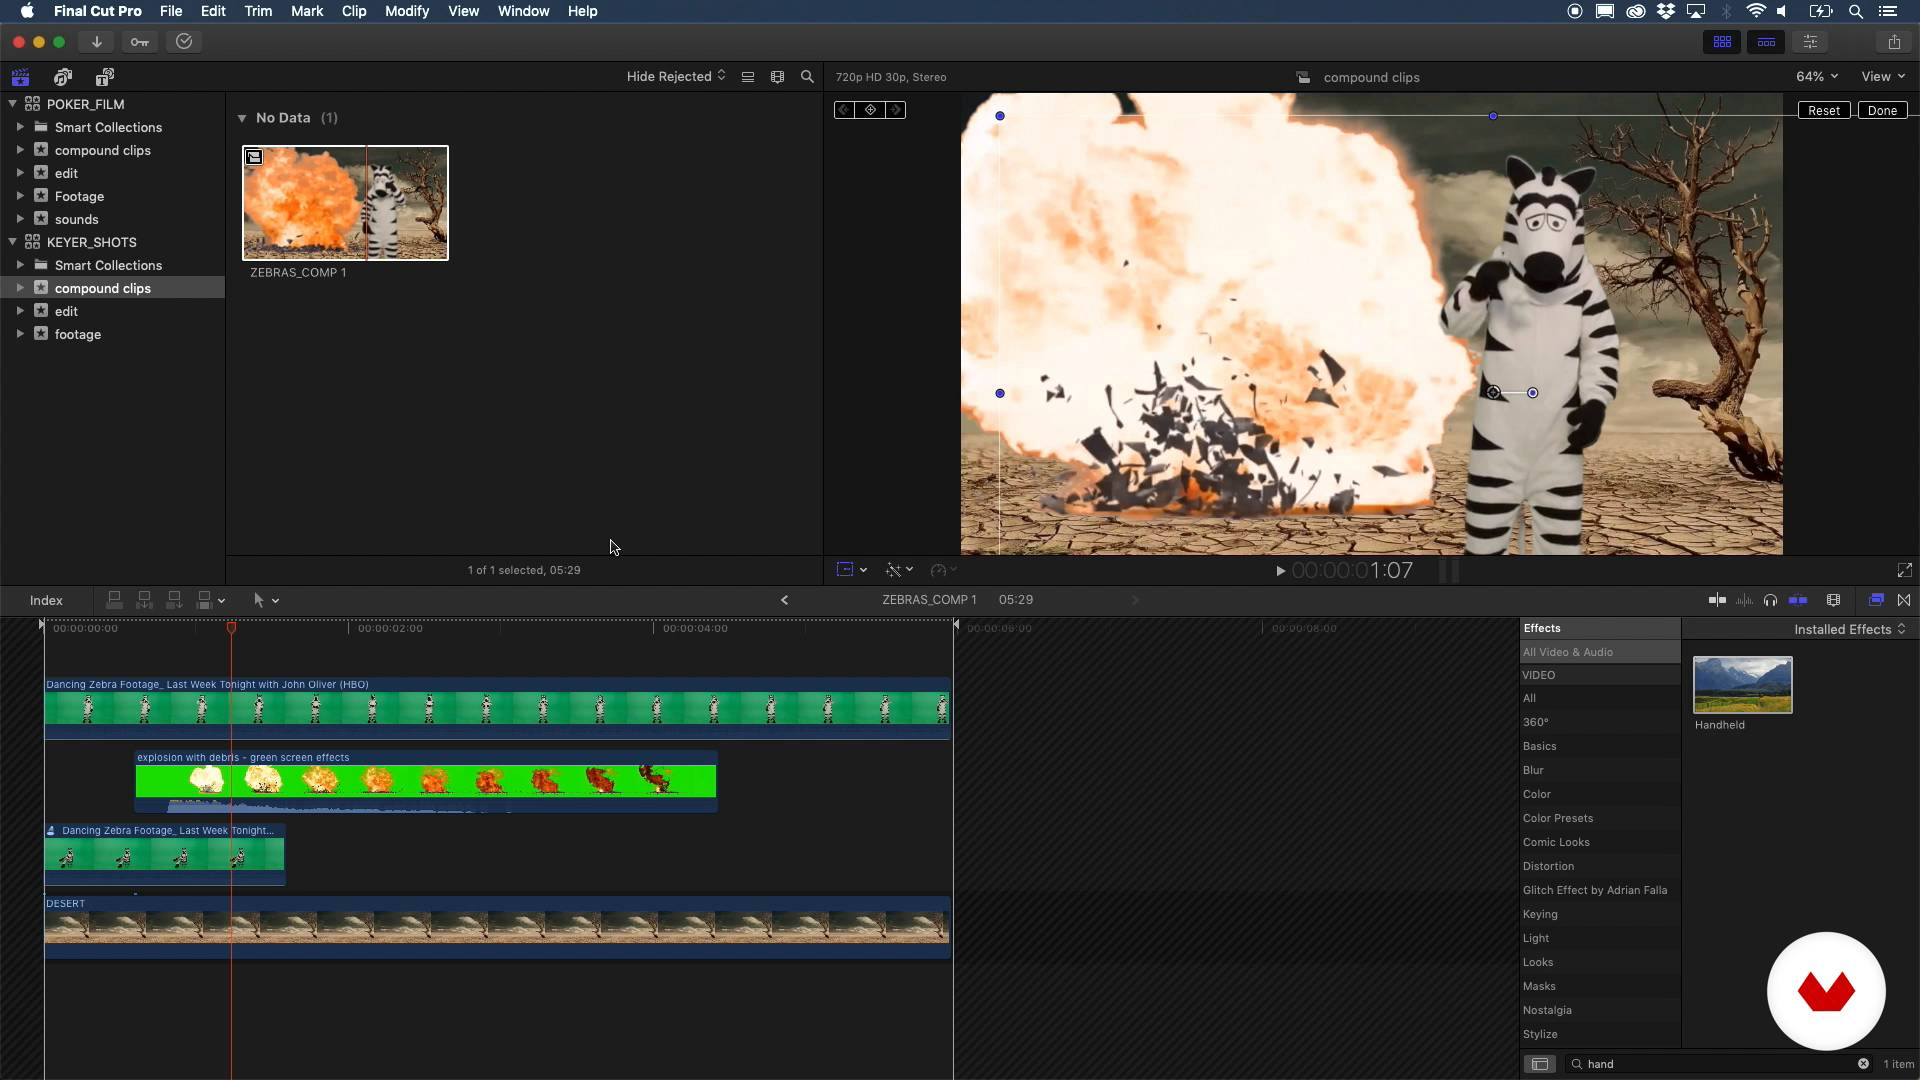Viewport: 1920px width, 1080px height.
Task: Toggle the Timeline panel visibility
Action: click(1766, 42)
